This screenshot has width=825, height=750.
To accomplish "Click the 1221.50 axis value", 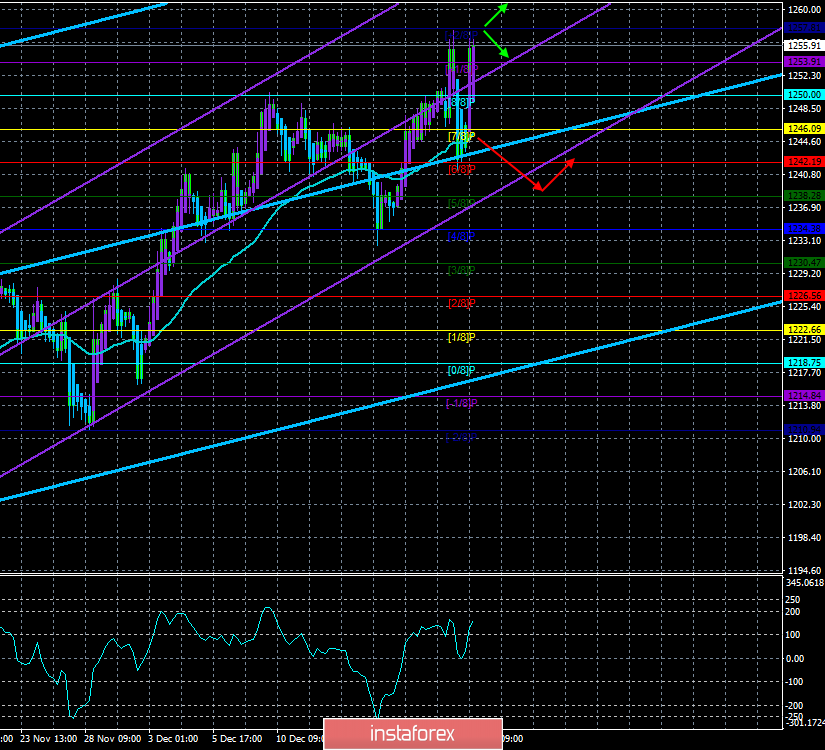I will pyautogui.click(x=804, y=339).
